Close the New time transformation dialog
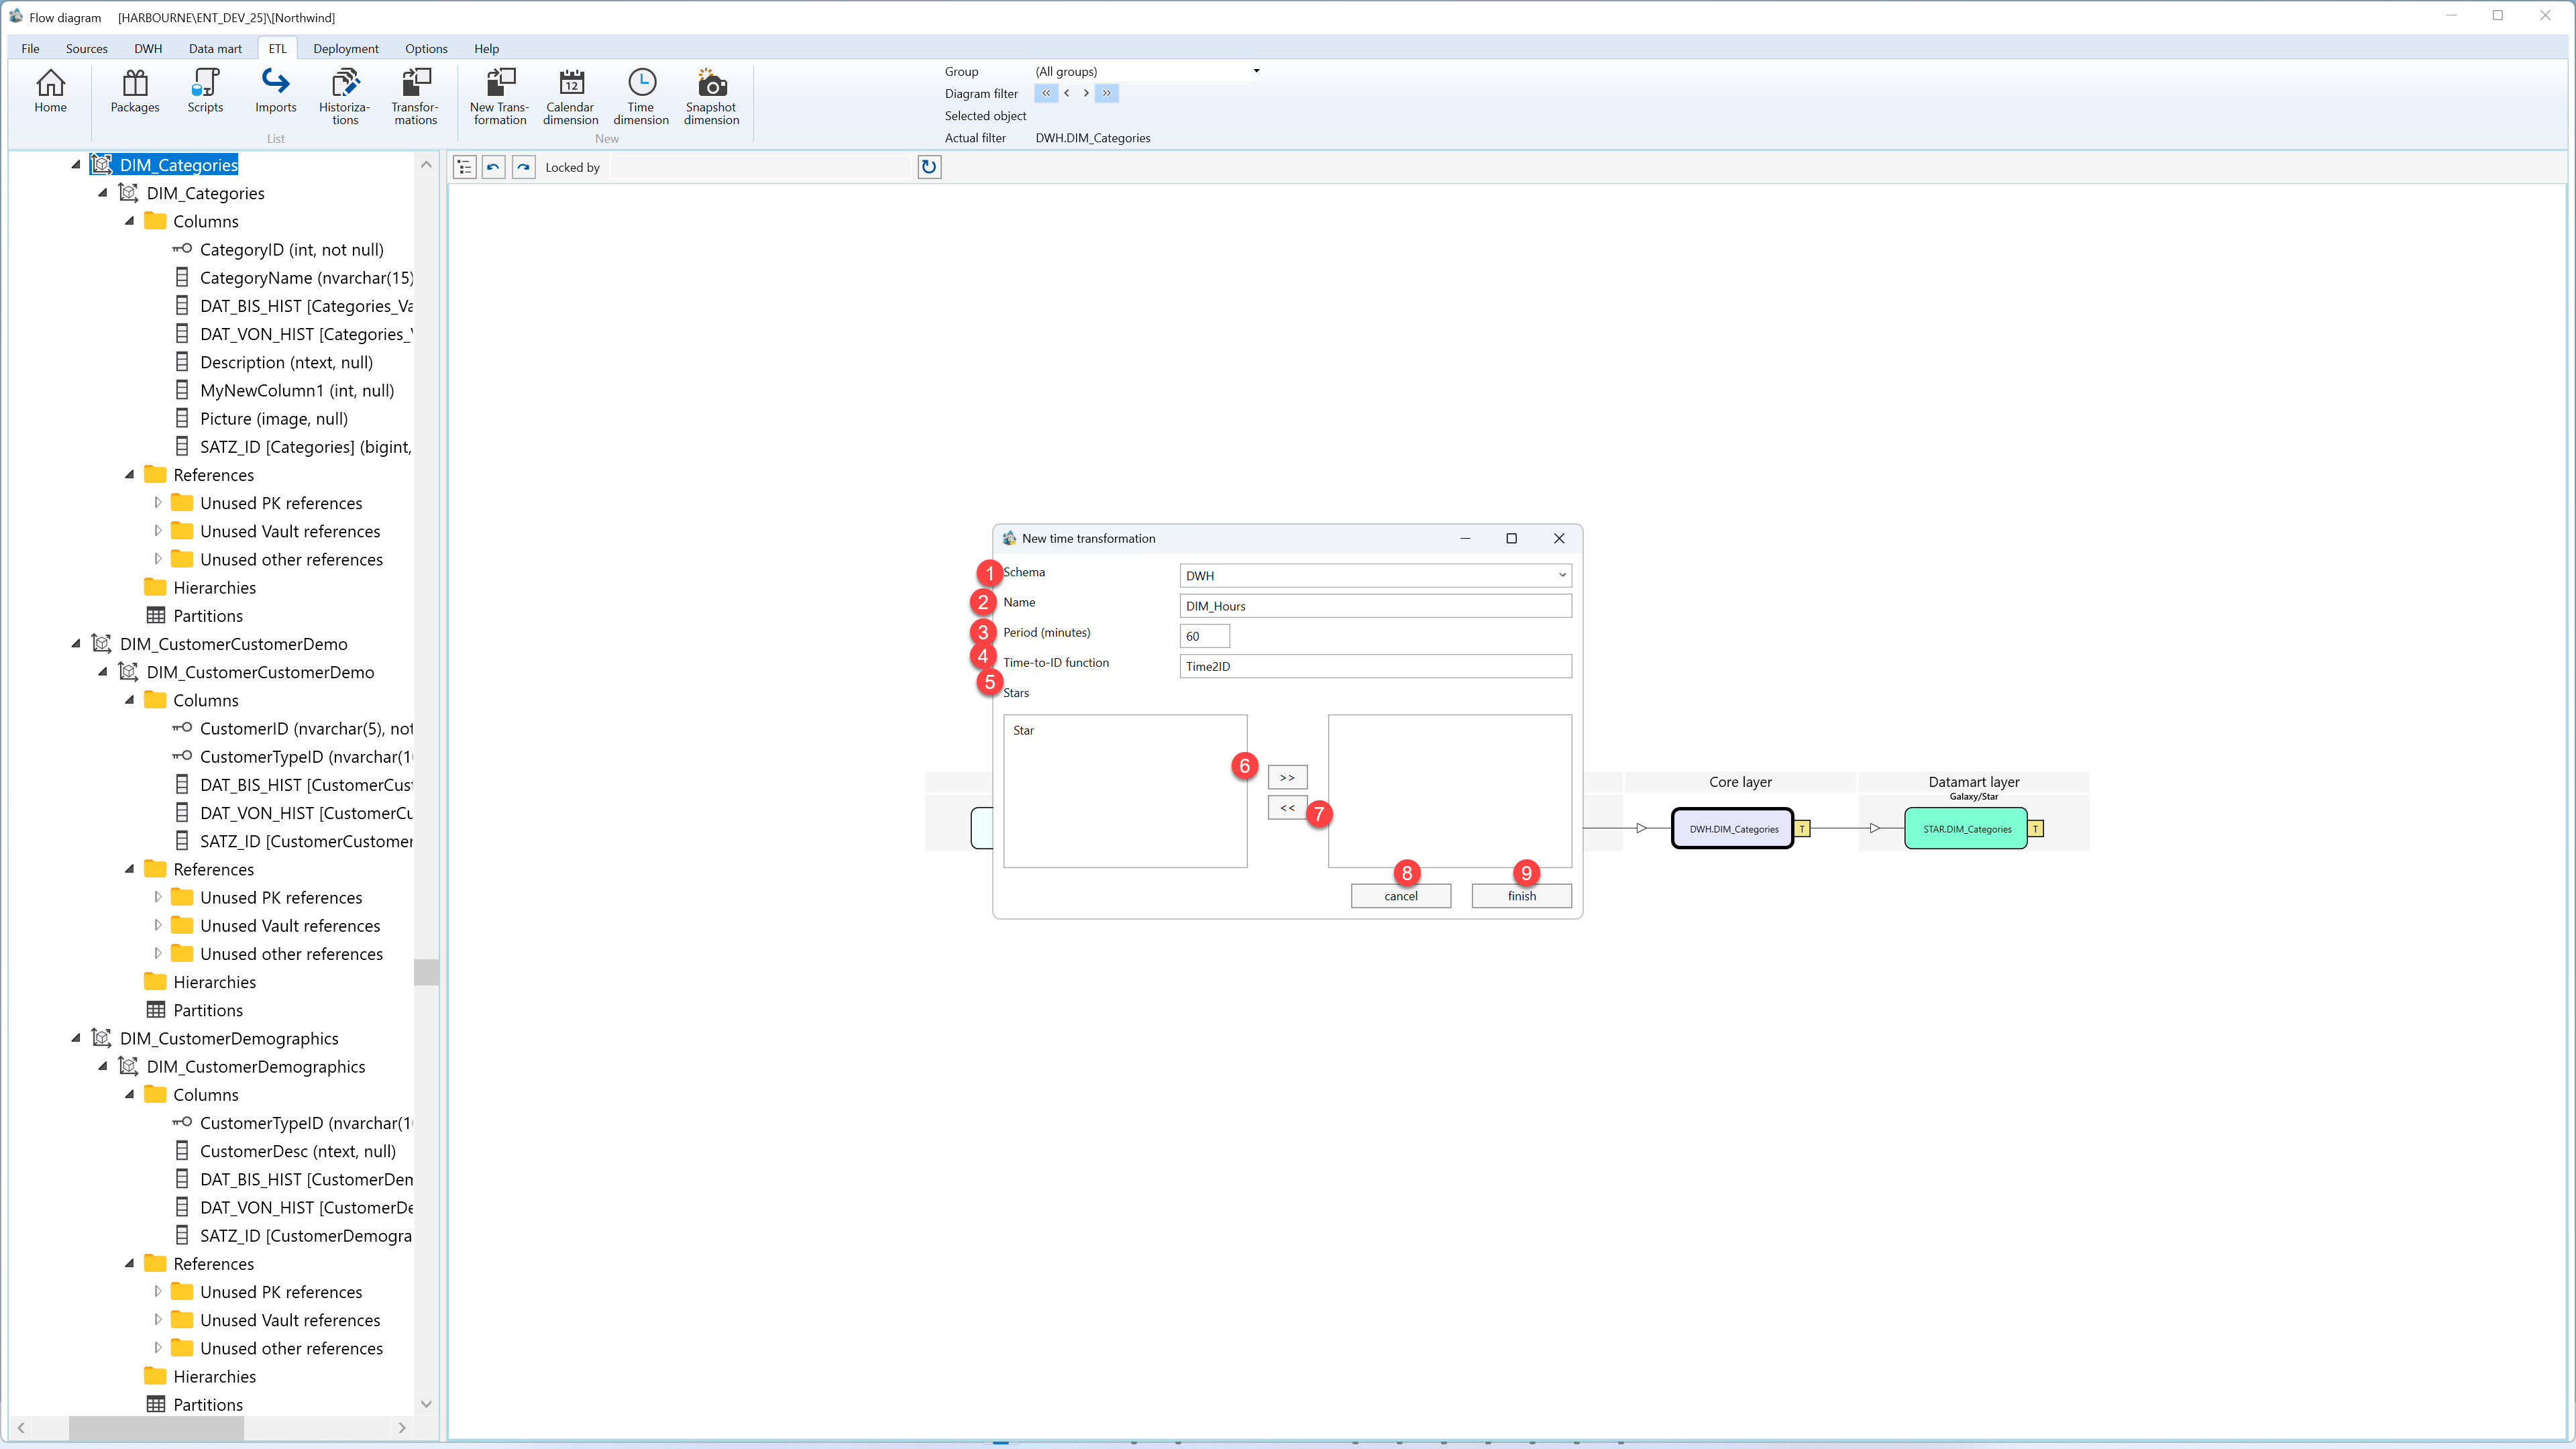 coord(1558,538)
